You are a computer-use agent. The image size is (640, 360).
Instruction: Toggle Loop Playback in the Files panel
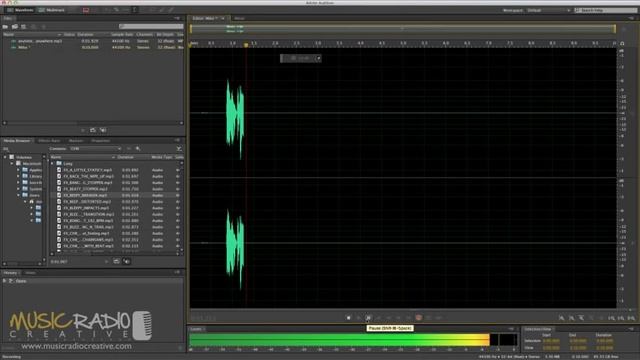(x=93, y=130)
